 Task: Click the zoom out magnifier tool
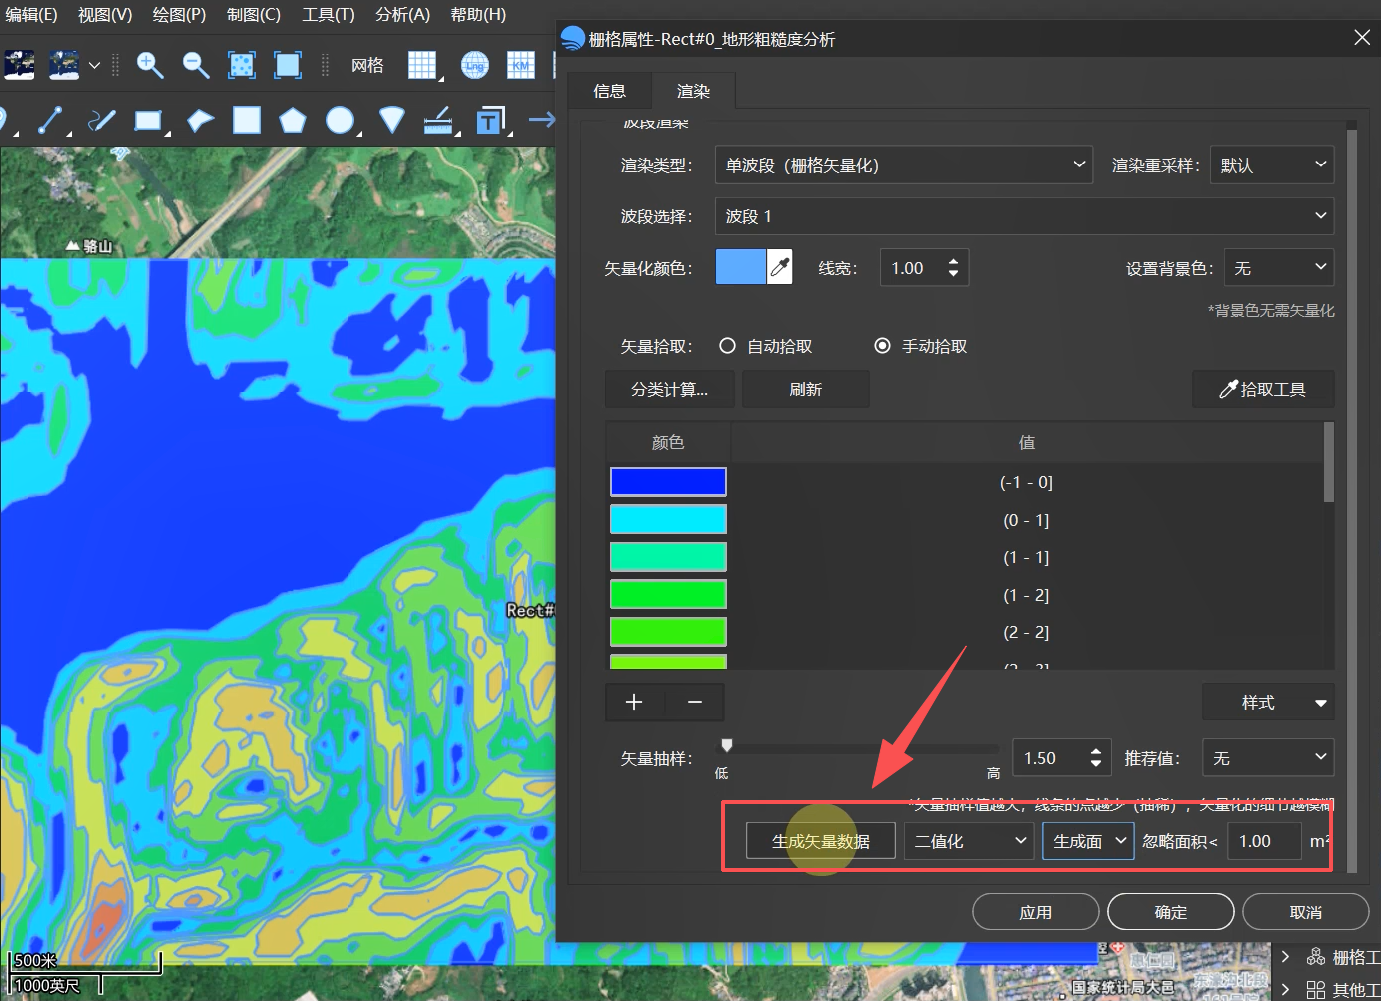point(196,65)
